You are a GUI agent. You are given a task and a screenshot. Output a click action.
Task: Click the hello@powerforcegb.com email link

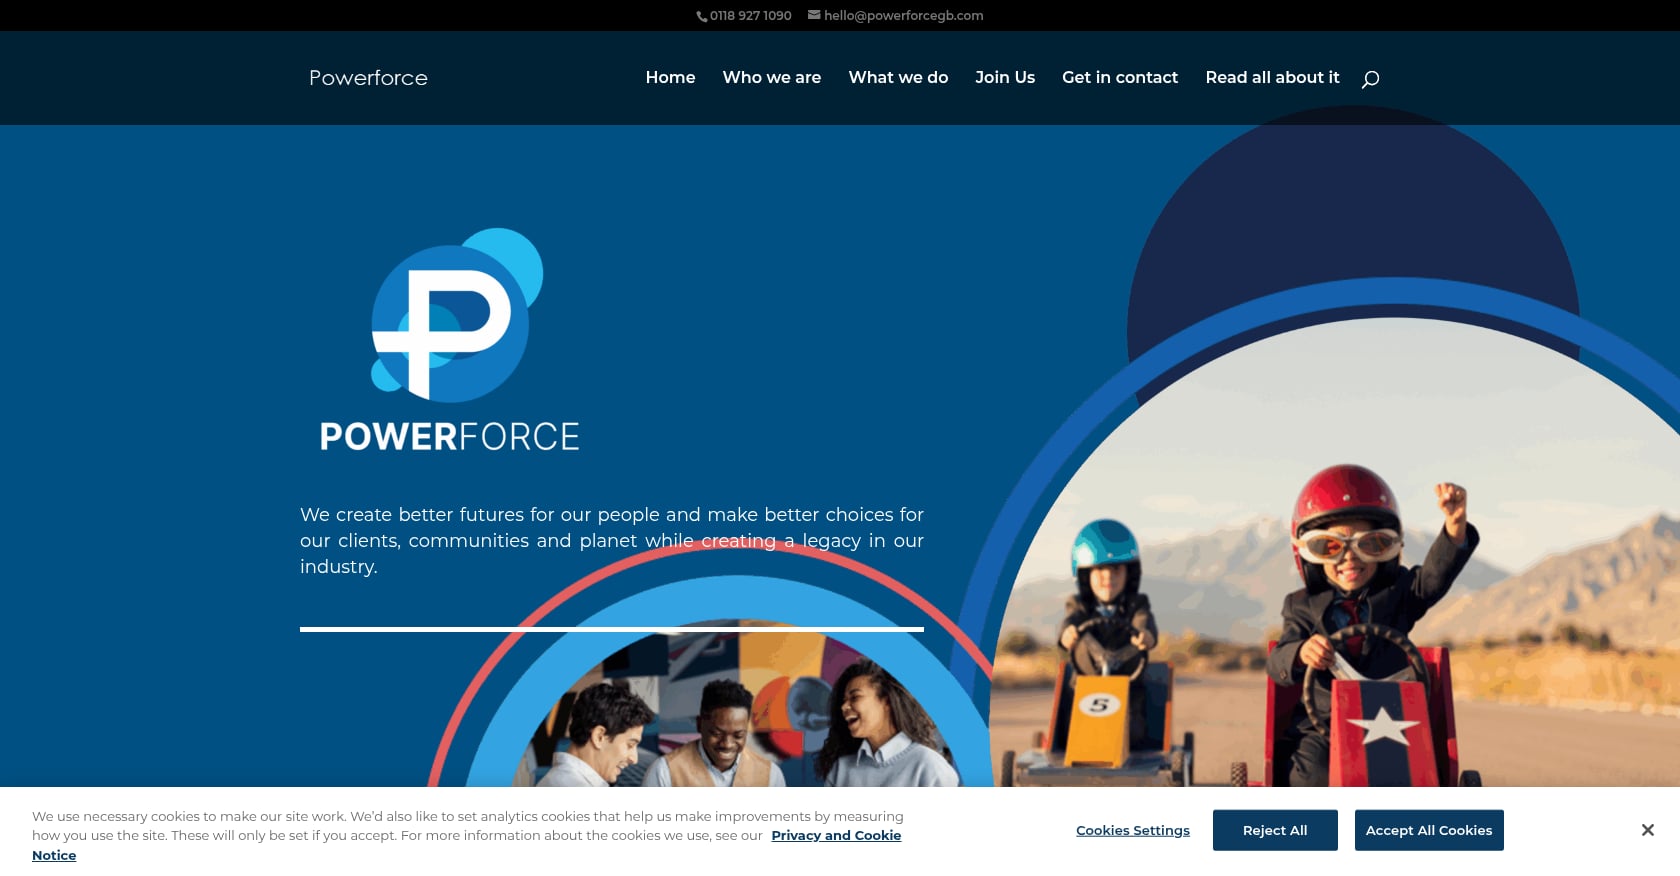(x=904, y=16)
